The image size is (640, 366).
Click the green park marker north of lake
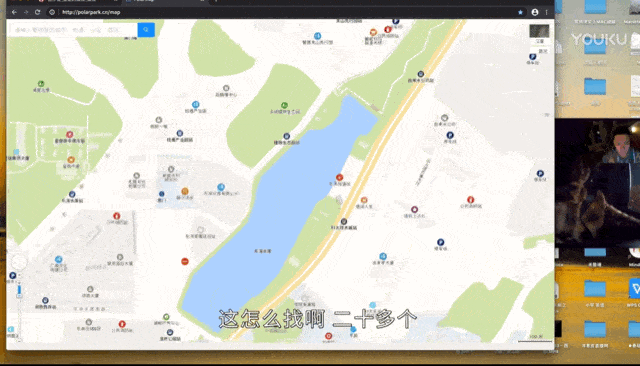coord(284,105)
